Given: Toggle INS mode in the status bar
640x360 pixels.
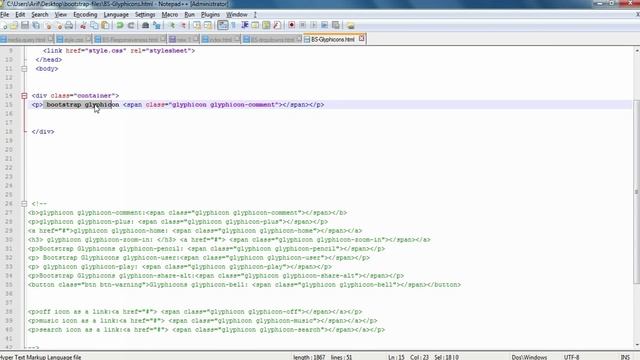Looking at the screenshot, I should pyautogui.click(x=625, y=357).
